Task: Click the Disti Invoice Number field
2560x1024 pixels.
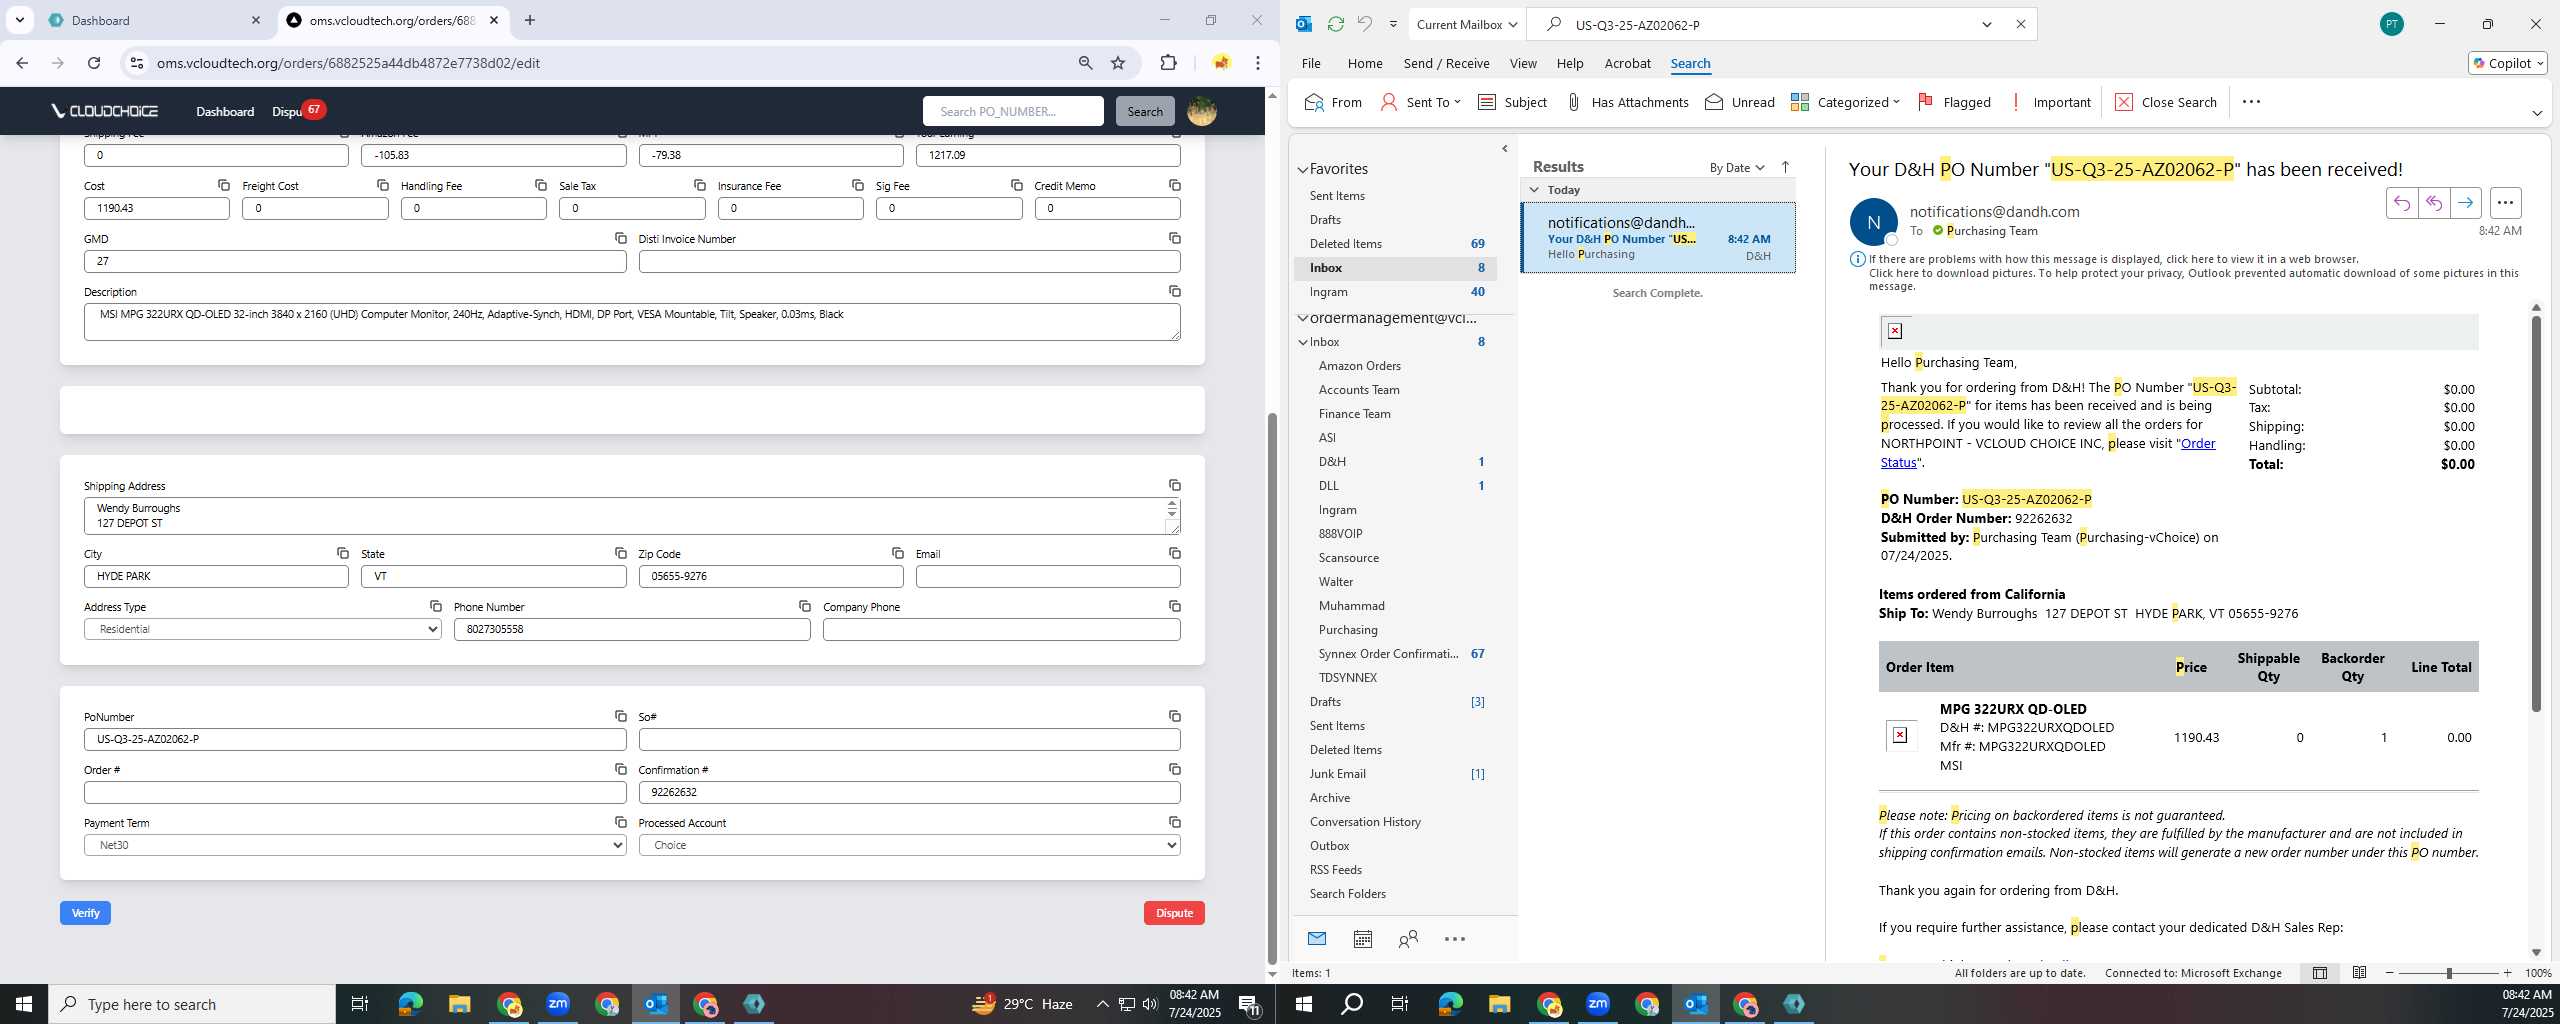Action: pos(909,261)
